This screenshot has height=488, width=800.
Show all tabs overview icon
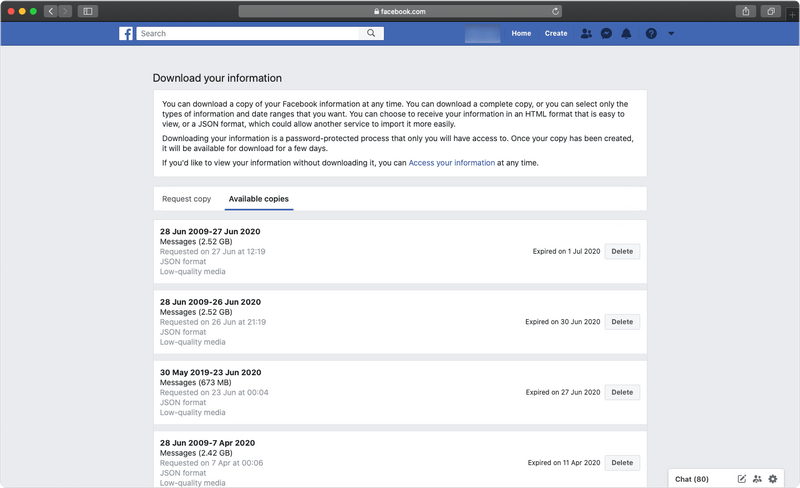point(771,11)
